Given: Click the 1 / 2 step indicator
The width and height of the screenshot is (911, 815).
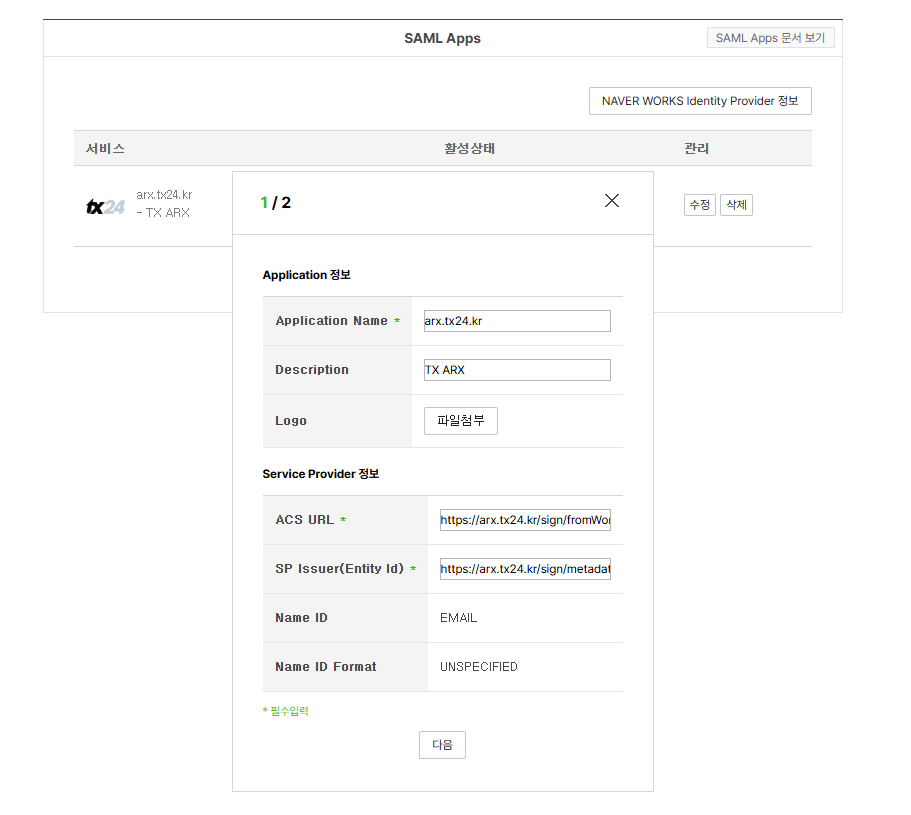Looking at the screenshot, I should (276, 203).
